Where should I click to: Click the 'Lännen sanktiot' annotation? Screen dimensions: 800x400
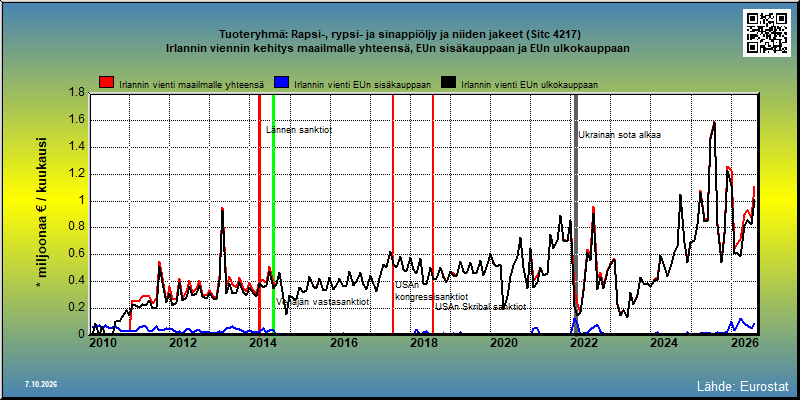299,130
